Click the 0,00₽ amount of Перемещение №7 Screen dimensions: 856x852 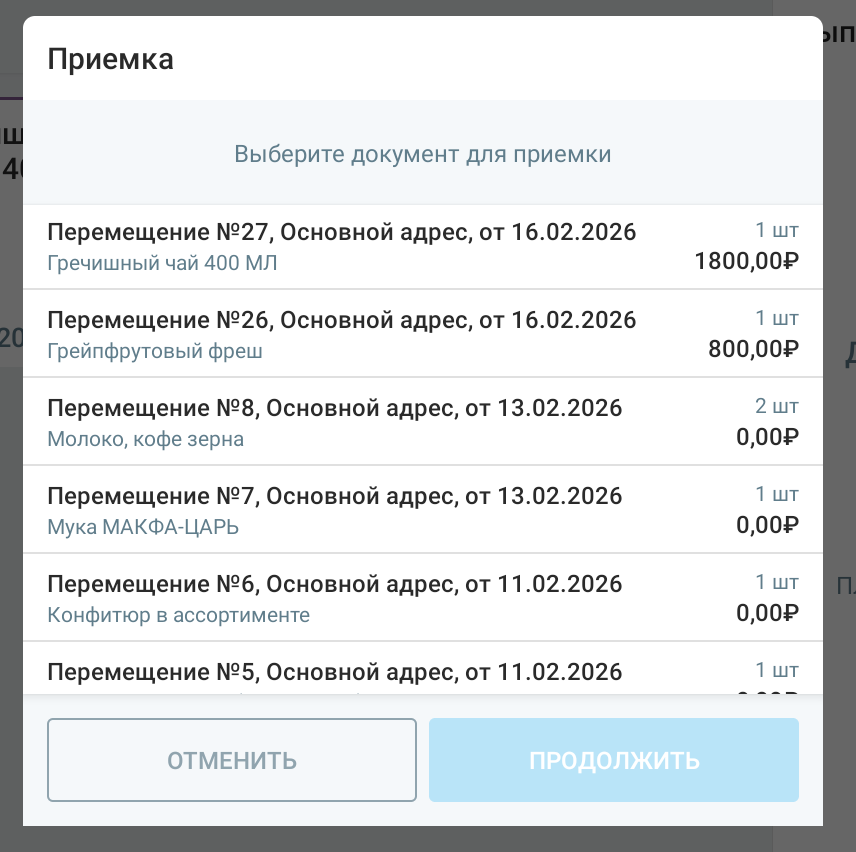pos(767,525)
